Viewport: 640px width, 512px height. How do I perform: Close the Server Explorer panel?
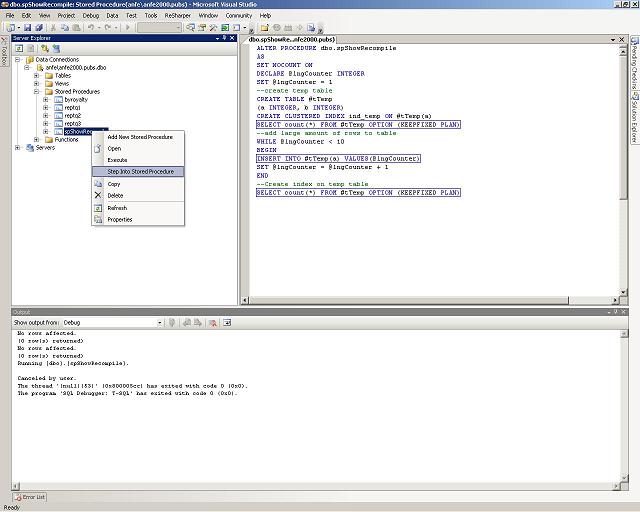click(x=230, y=38)
